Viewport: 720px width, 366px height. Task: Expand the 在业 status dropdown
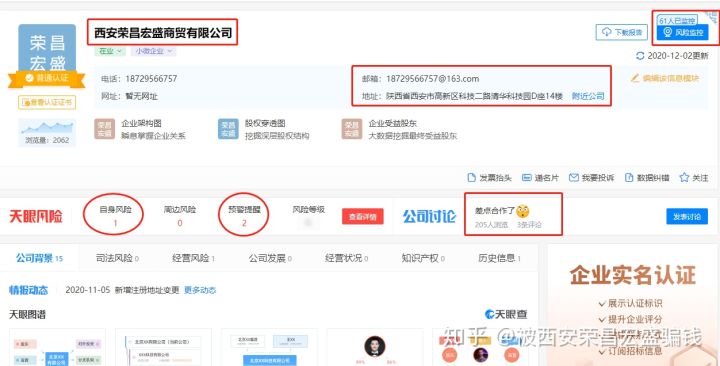110,51
